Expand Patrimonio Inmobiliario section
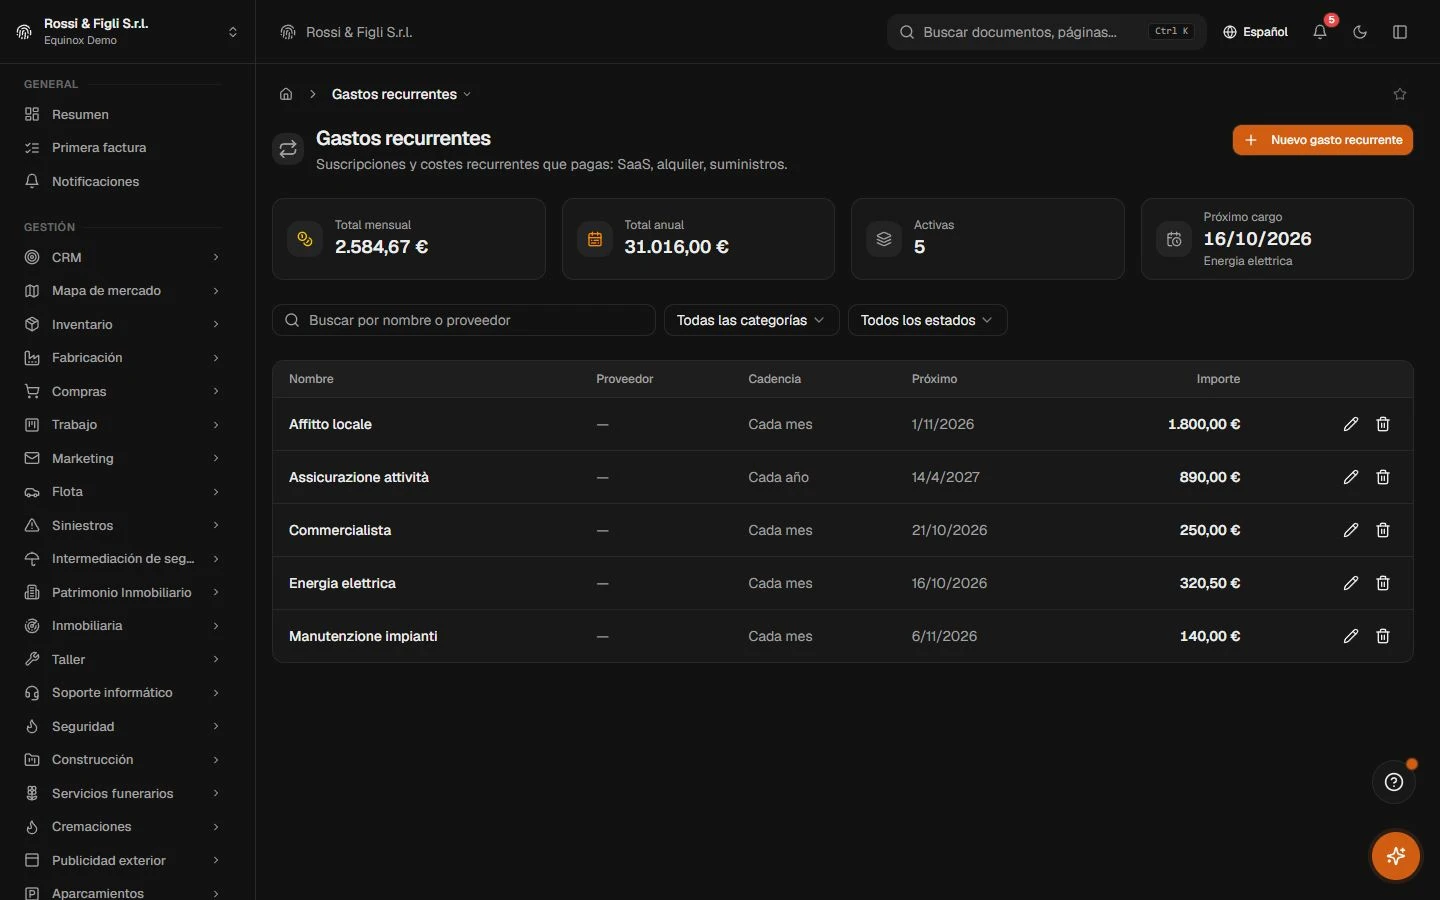1440x900 pixels. click(x=124, y=592)
